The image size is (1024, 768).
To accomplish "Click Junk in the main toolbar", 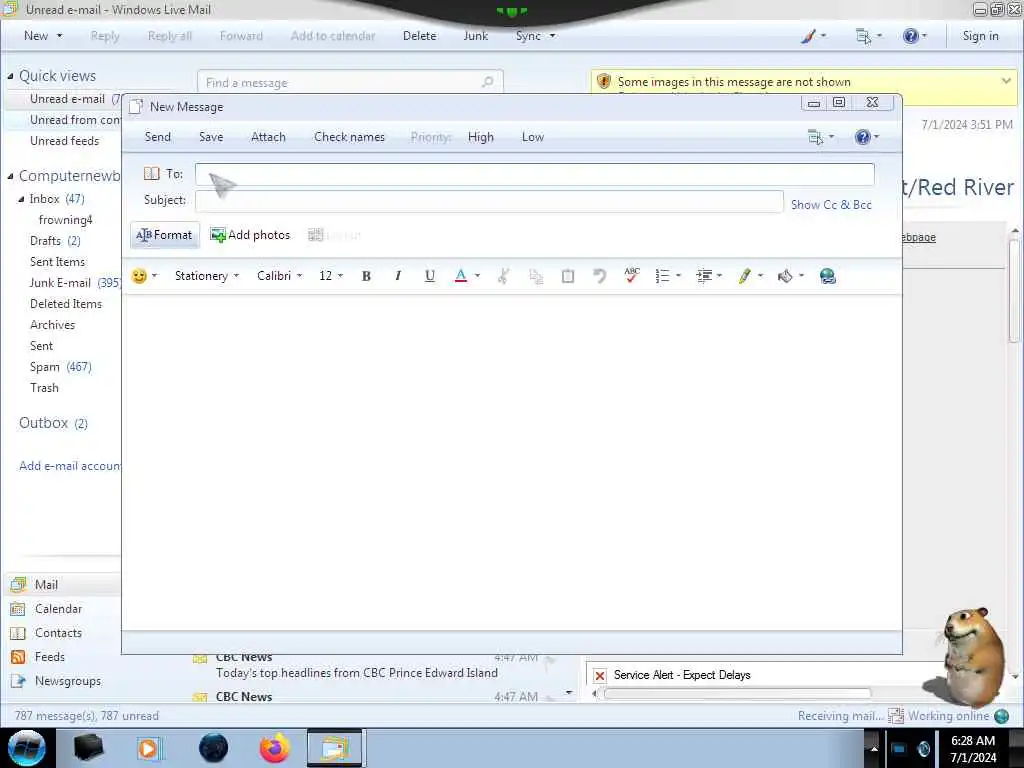I will [475, 36].
